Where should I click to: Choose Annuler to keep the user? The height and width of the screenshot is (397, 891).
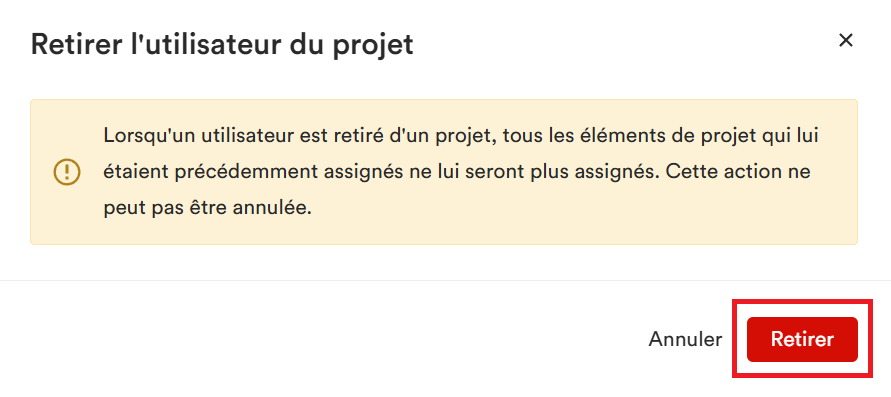685,339
